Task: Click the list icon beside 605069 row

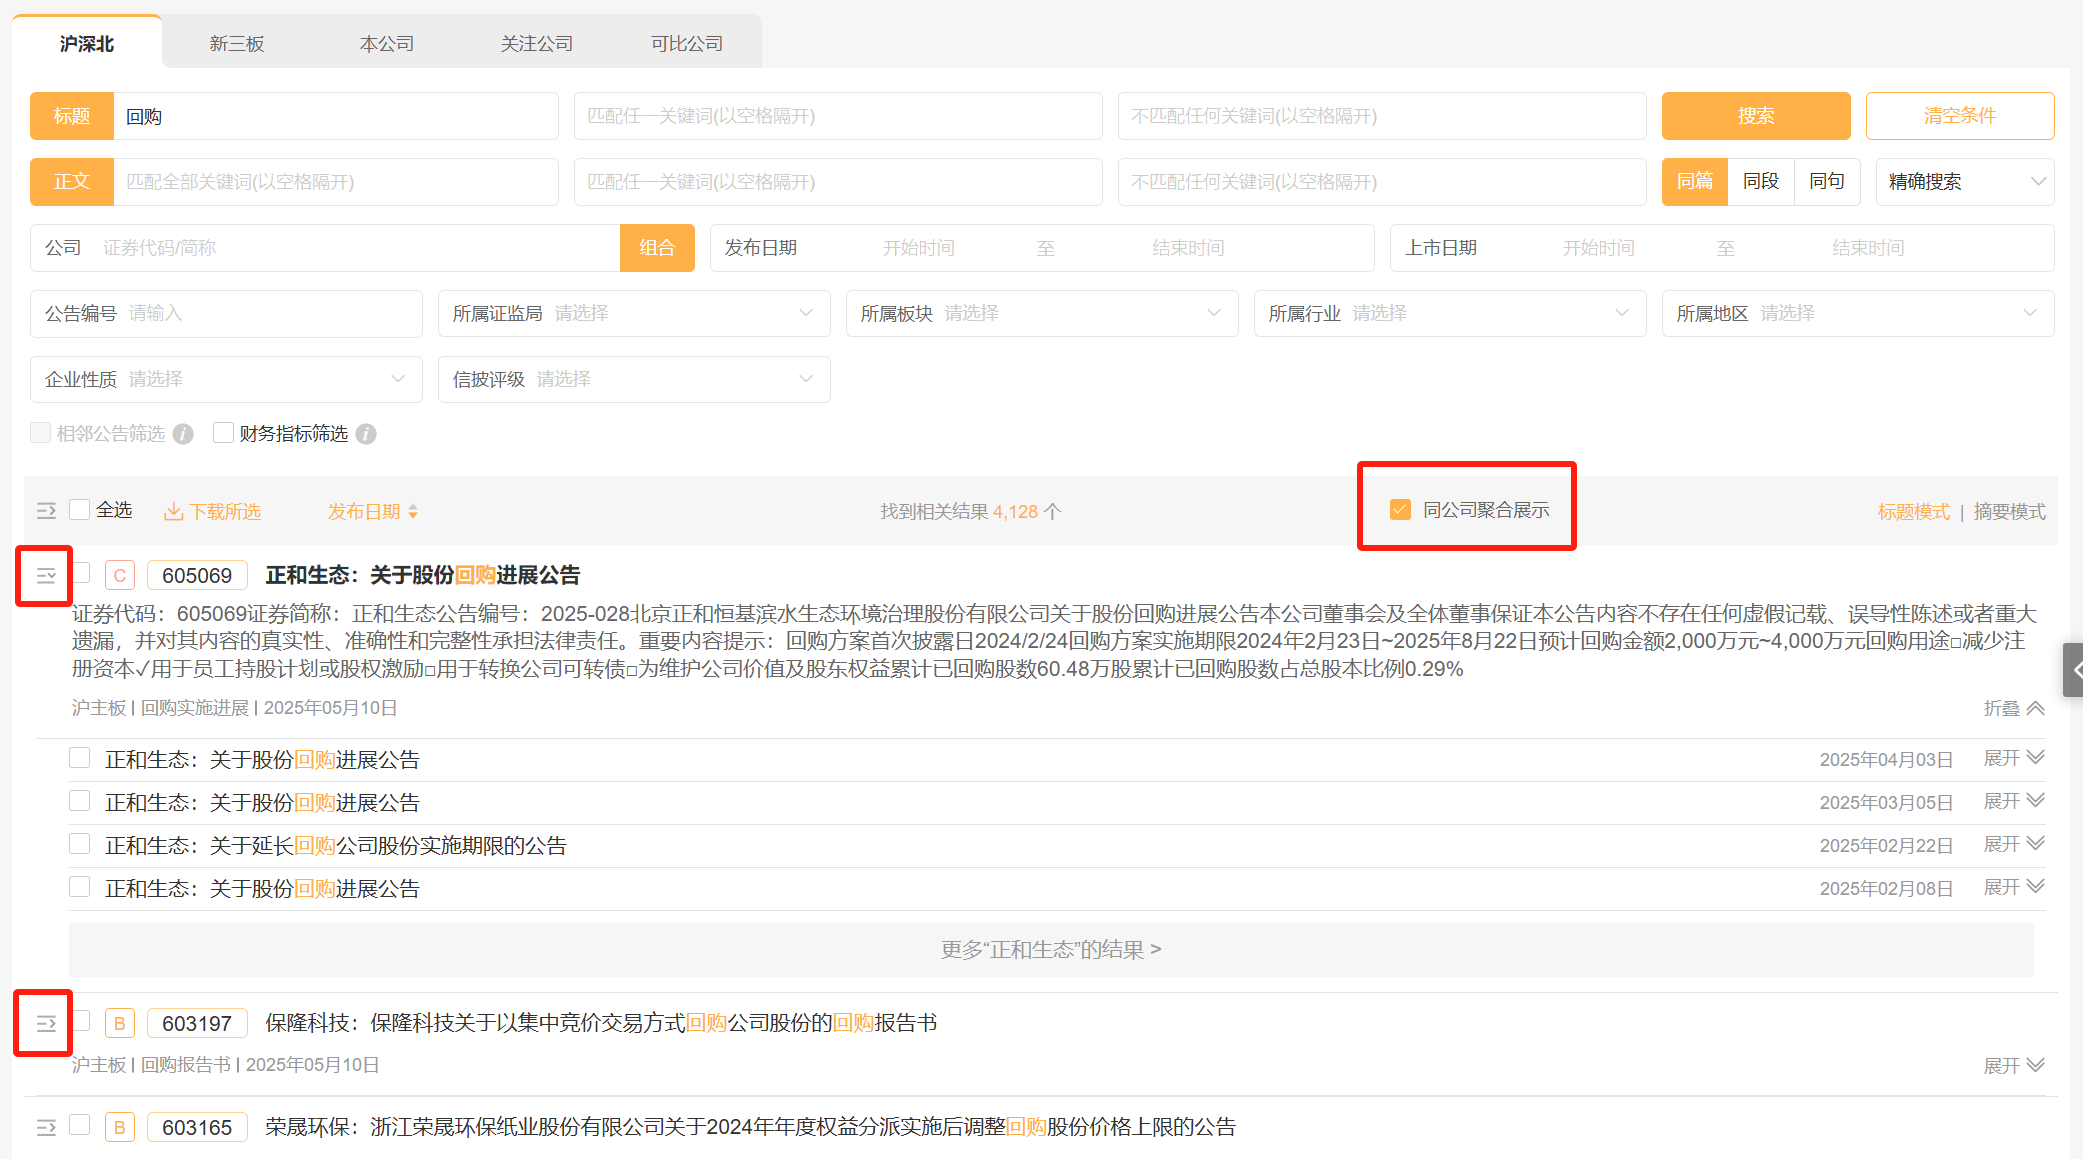Action: pyautogui.click(x=46, y=575)
